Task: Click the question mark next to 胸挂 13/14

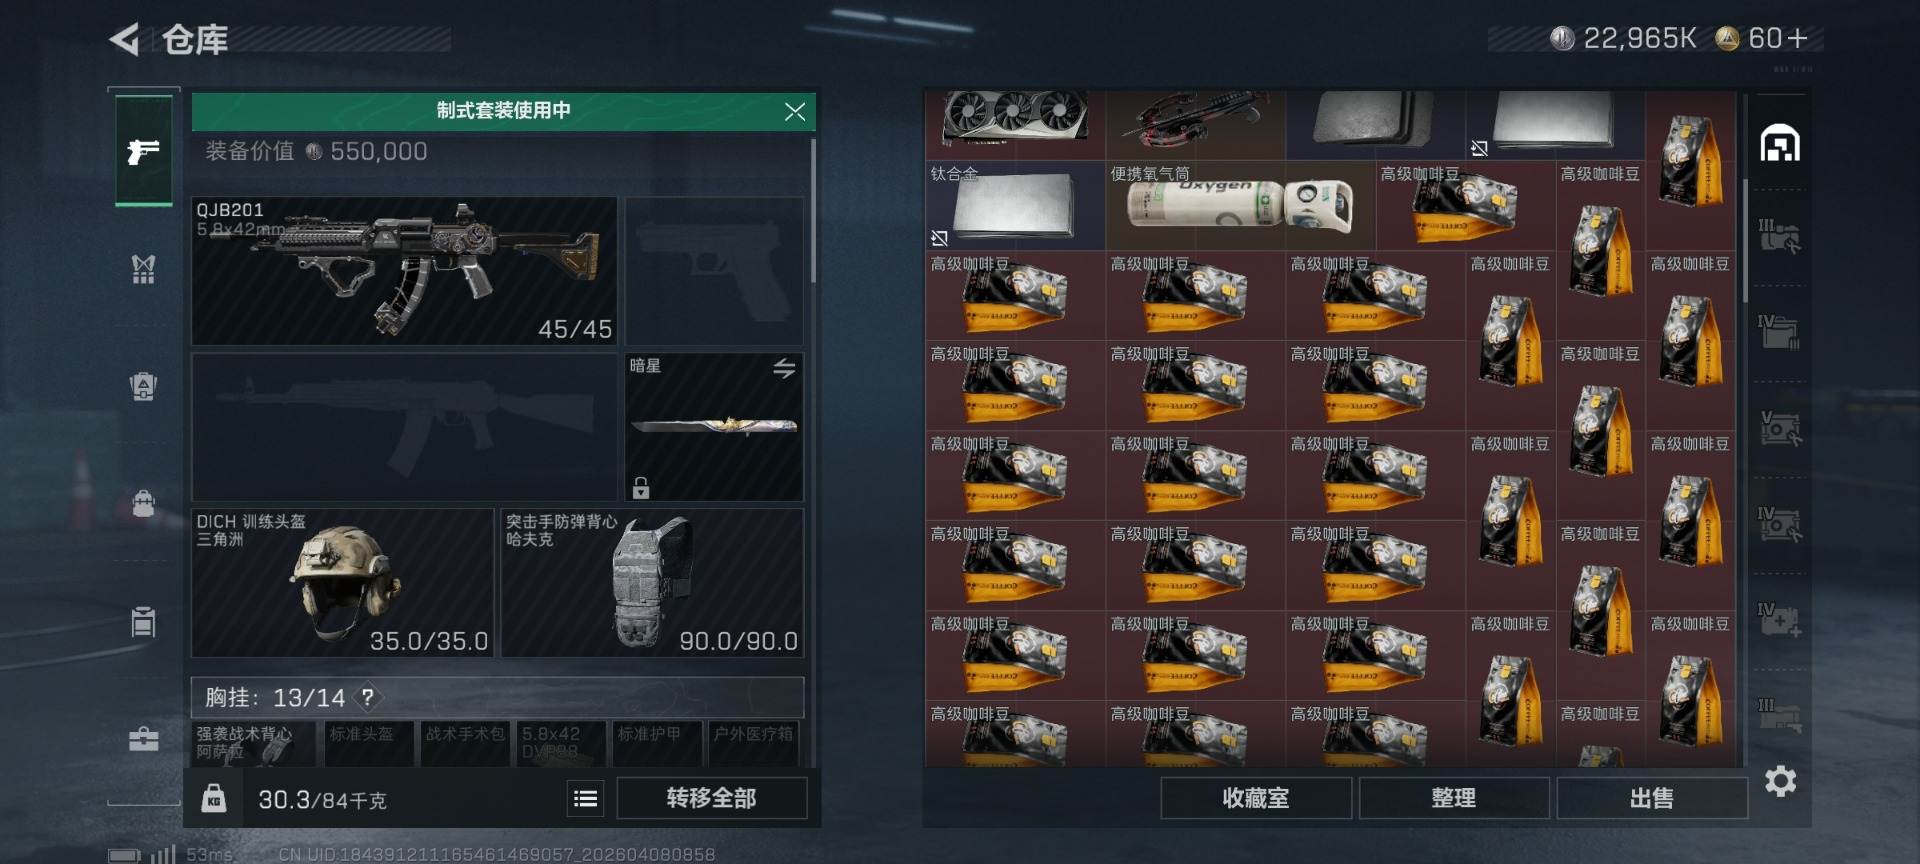Action: 368,697
